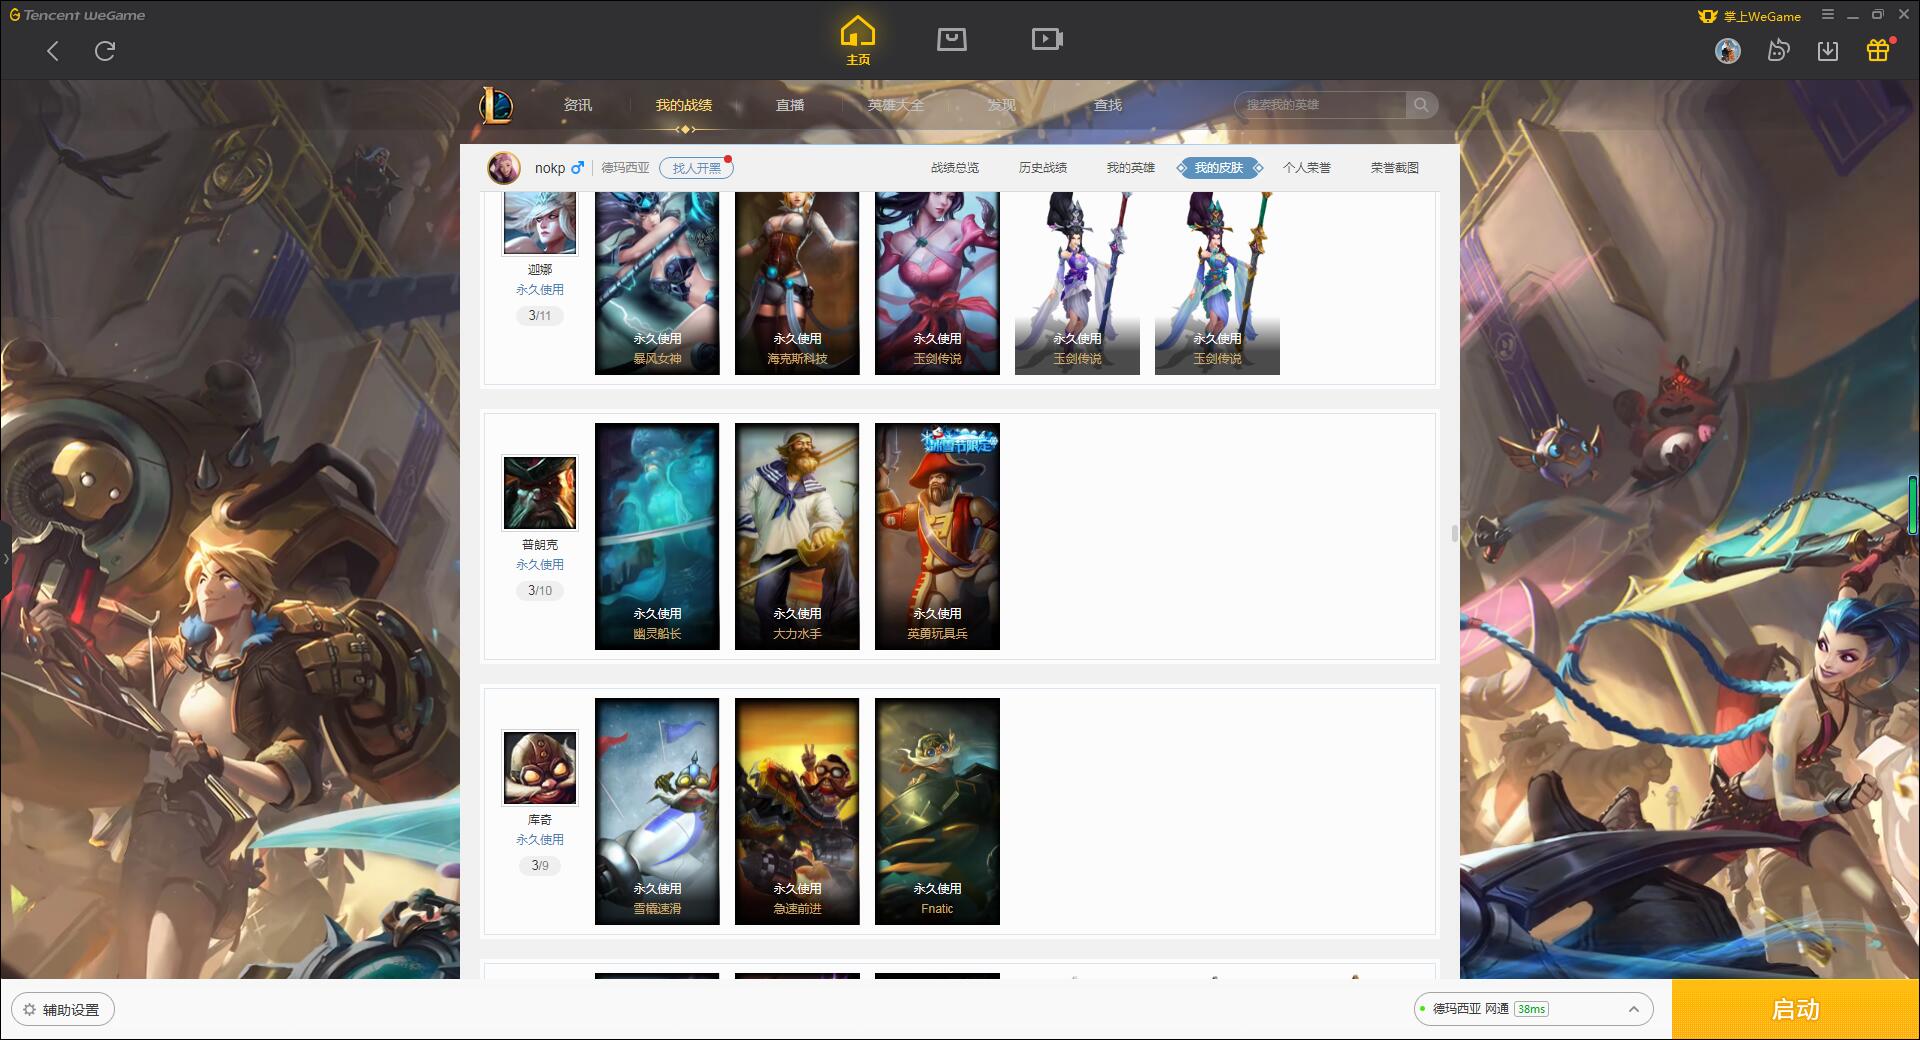
Task: Expand the 德玛西亚 网通 server dropdown
Action: pos(1532,1009)
